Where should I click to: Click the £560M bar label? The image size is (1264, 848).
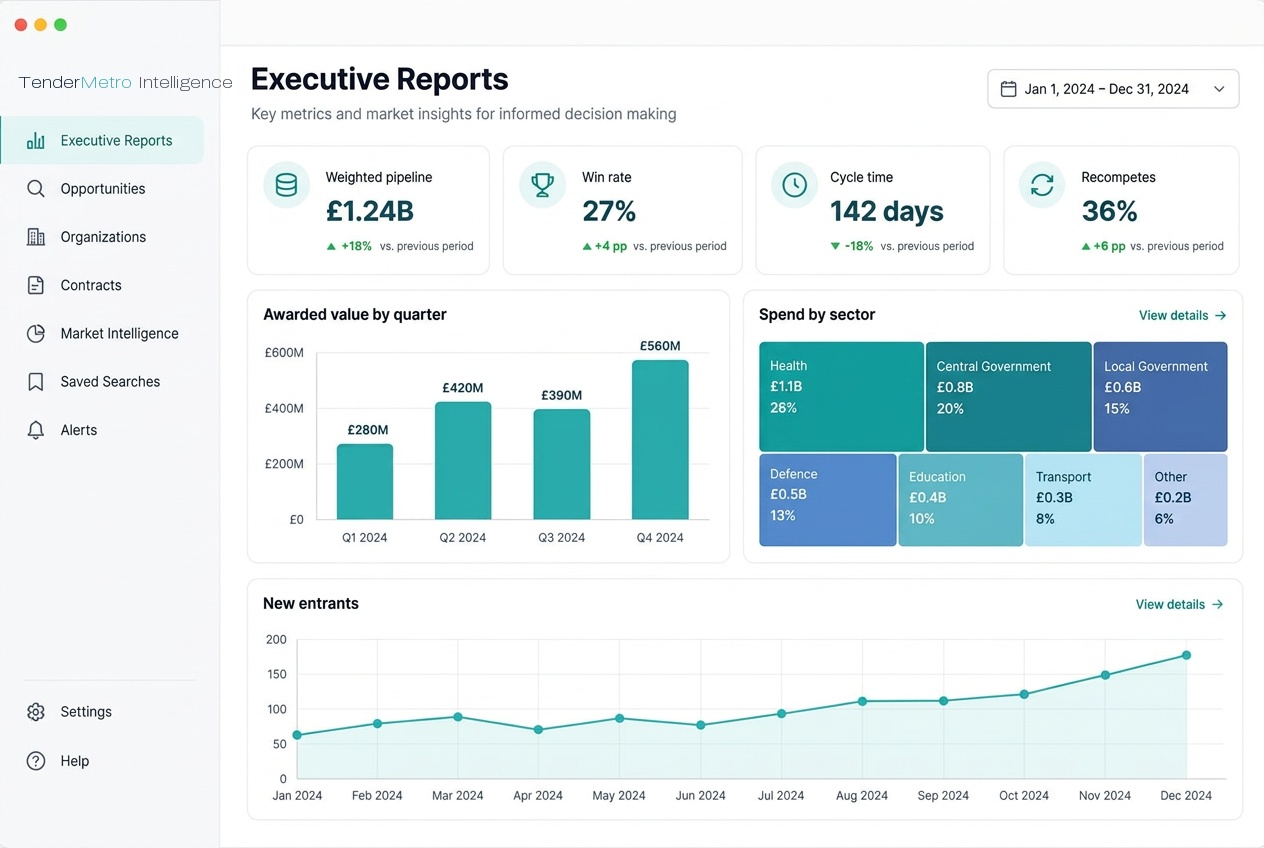pos(660,346)
